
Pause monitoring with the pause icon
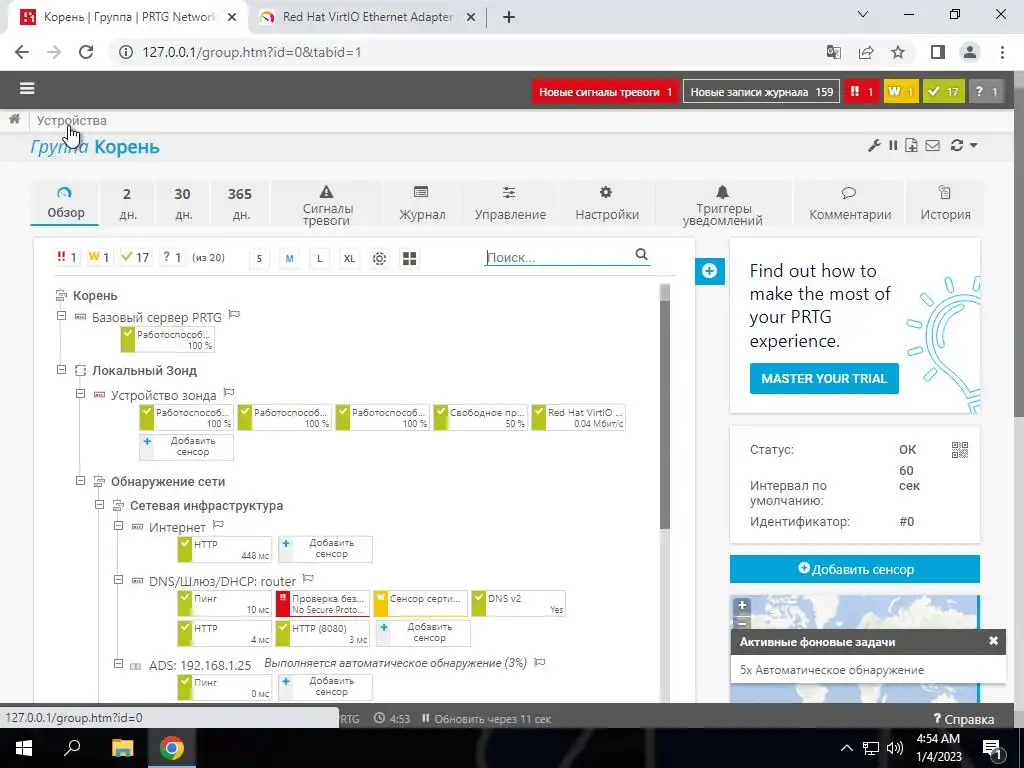893,145
